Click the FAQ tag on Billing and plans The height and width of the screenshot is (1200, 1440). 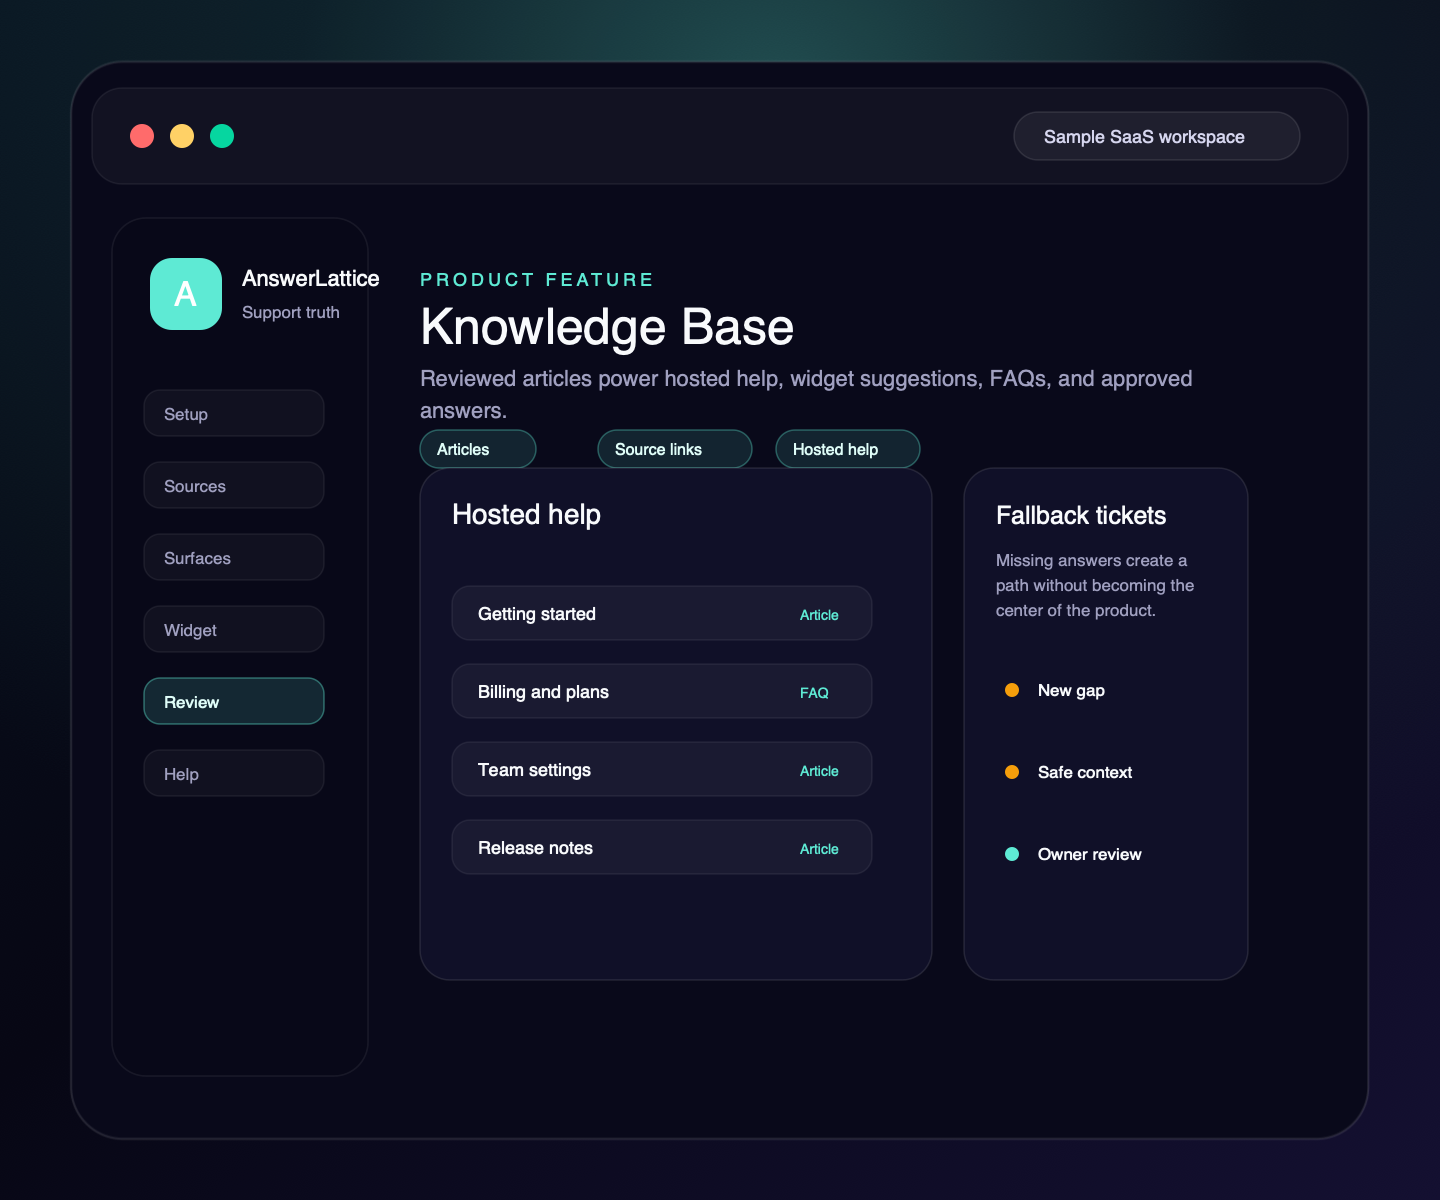[x=814, y=693]
